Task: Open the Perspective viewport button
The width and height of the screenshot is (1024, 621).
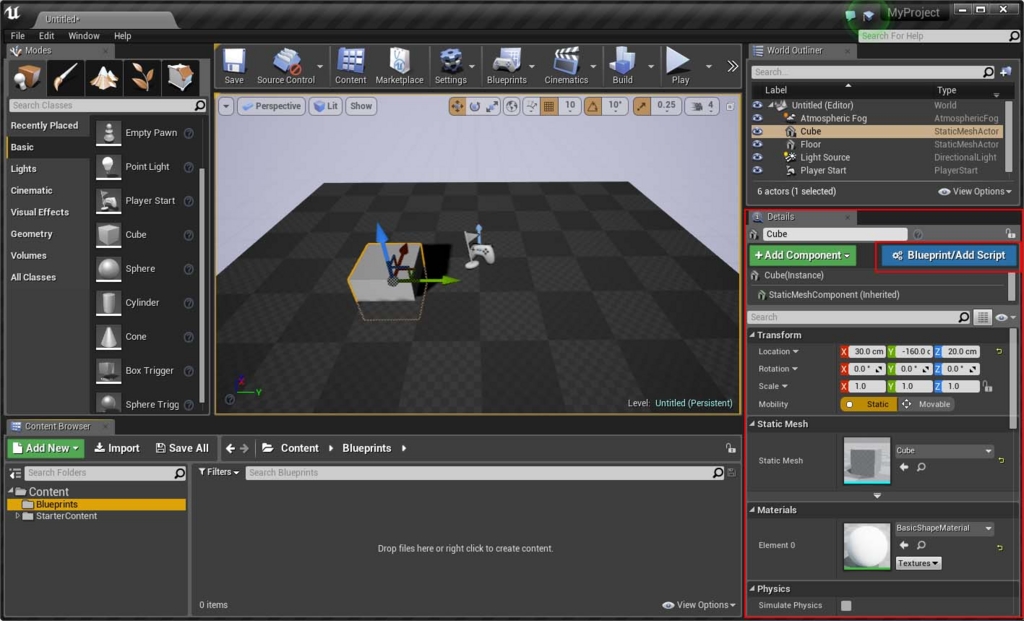Action: point(271,106)
